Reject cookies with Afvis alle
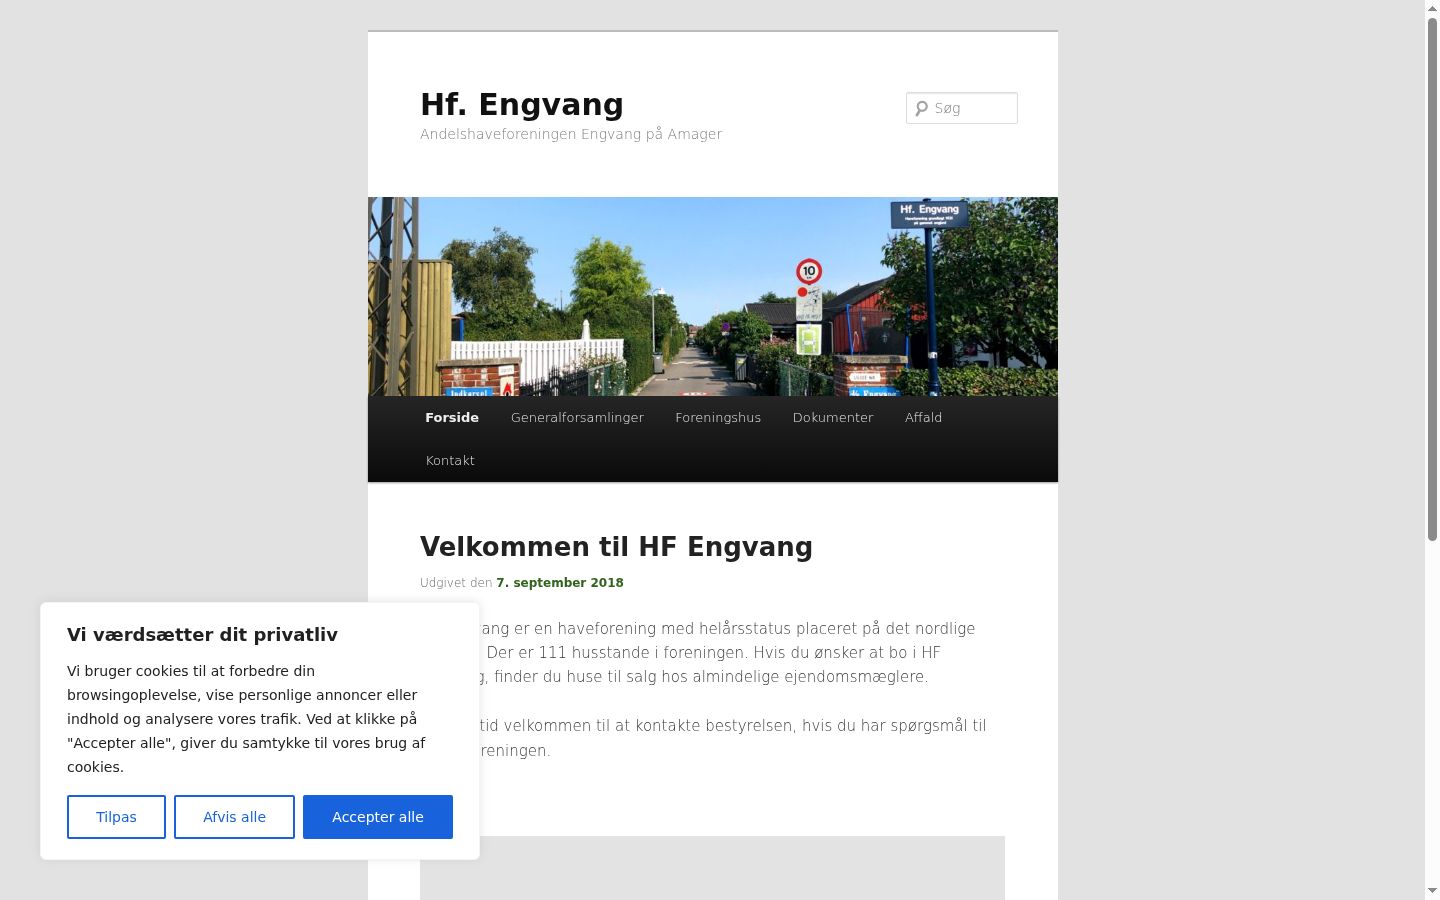Screen dimensions: 1440x900 point(234,817)
